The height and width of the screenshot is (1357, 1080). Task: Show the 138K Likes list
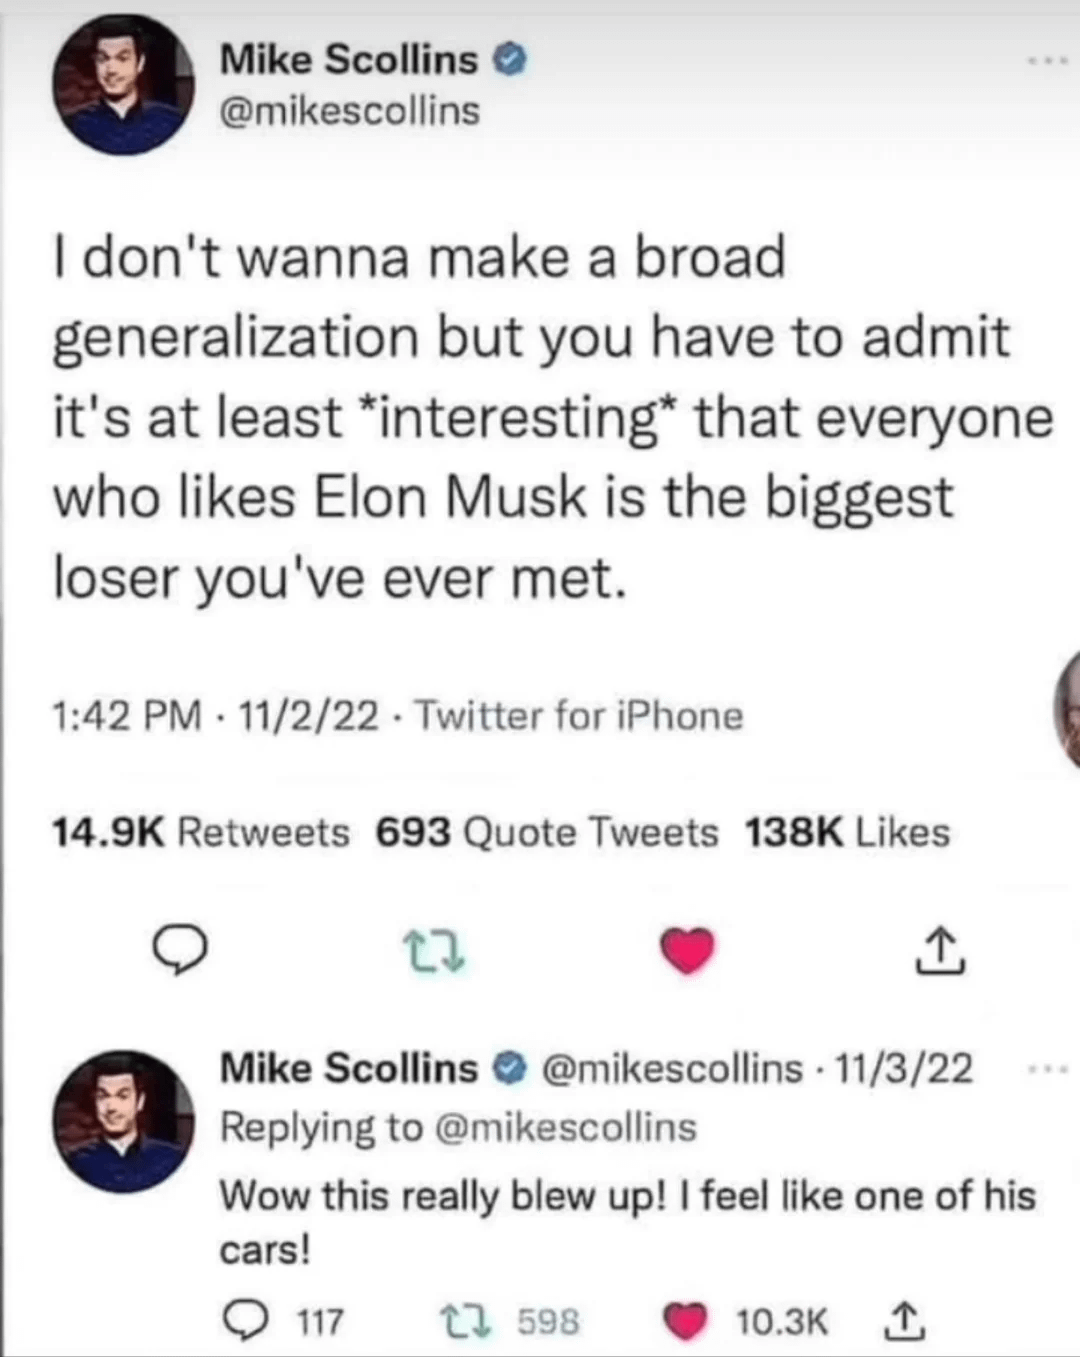(847, 832)
